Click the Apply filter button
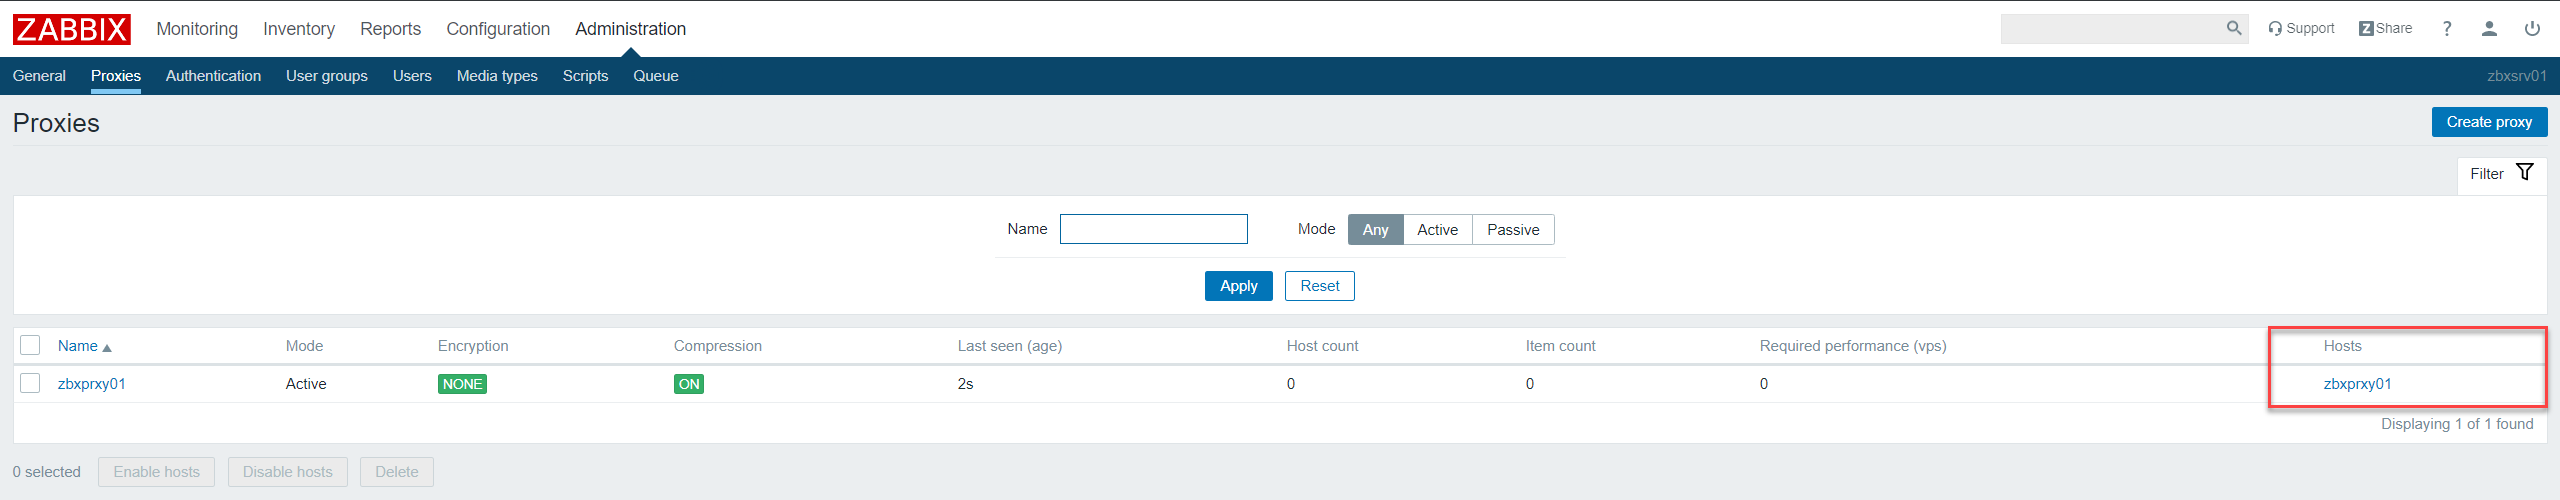2560x500 pixels. (1238, 286)
